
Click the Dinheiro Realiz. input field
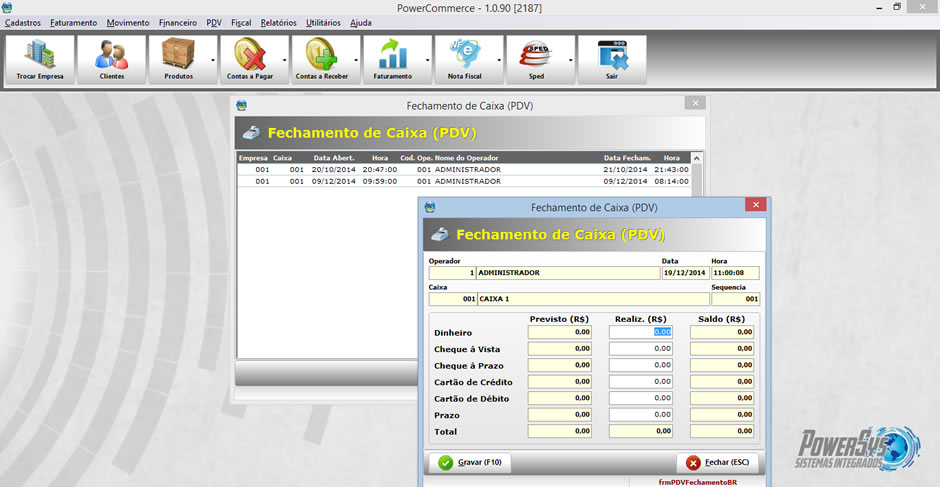[641, 332]
